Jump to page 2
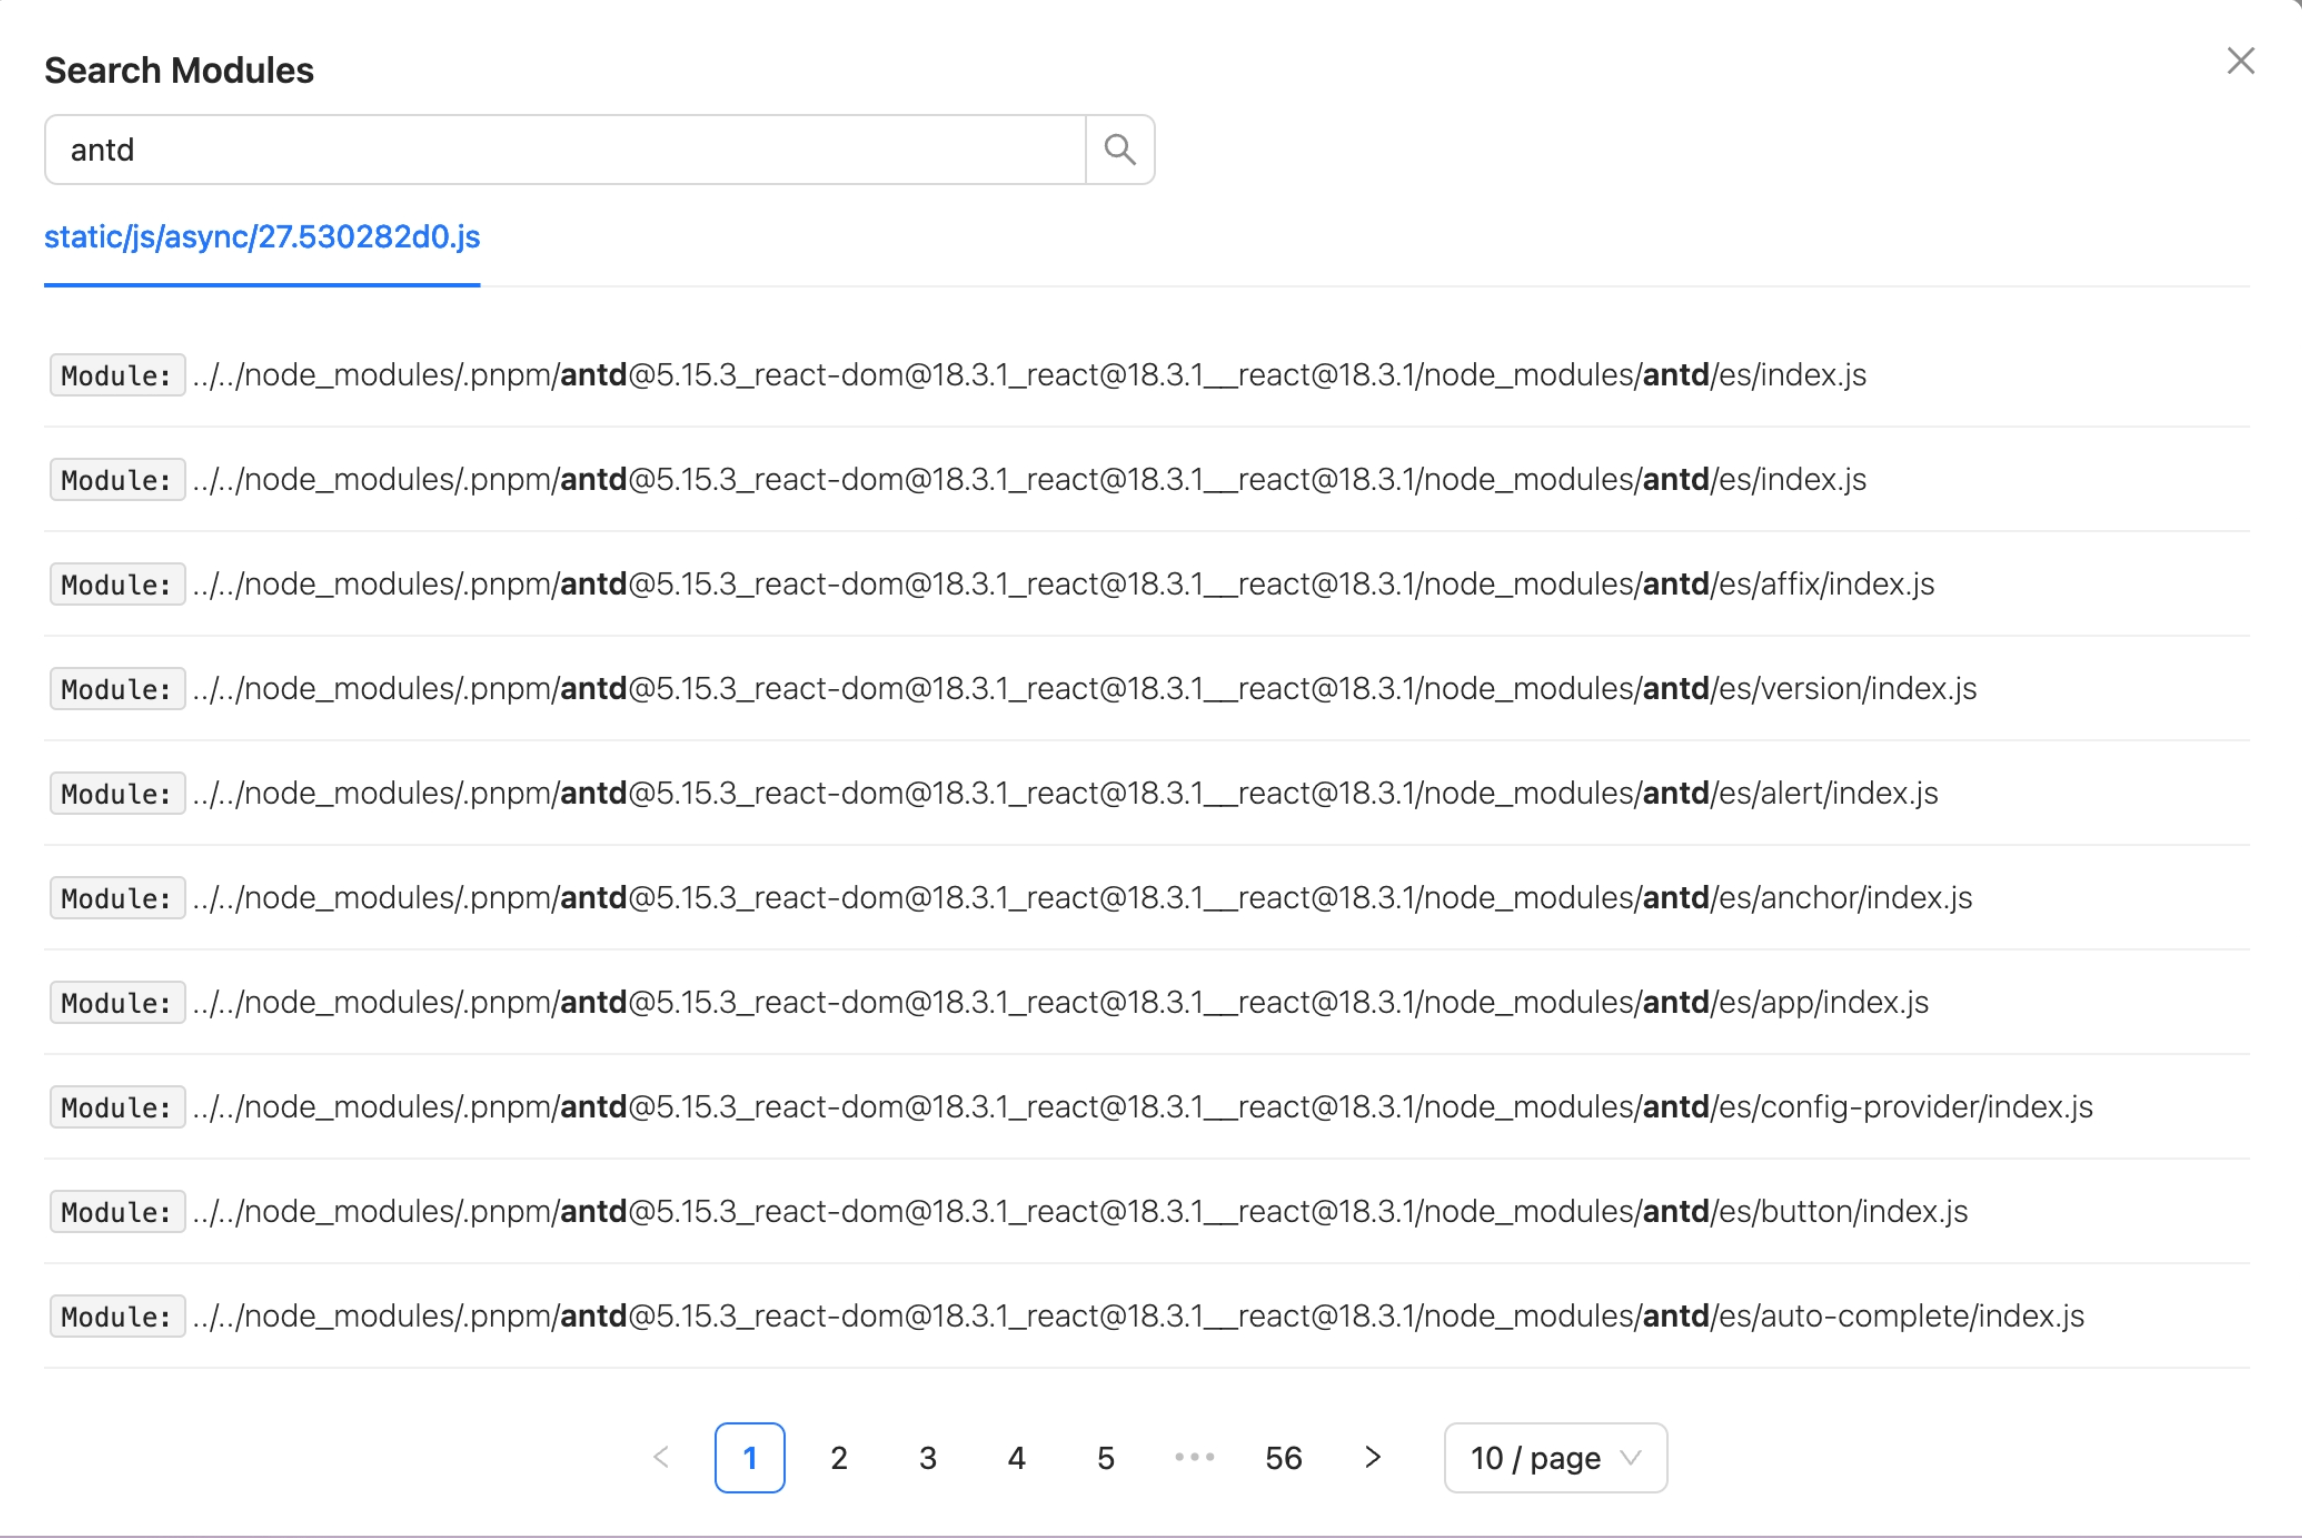Viewport: 2302px width, 1538px height. click(839, 1457)
